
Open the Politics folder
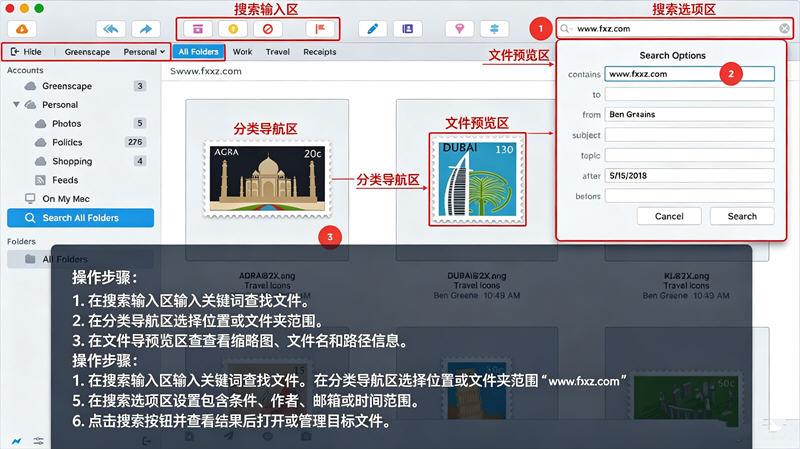click(81, 142)
